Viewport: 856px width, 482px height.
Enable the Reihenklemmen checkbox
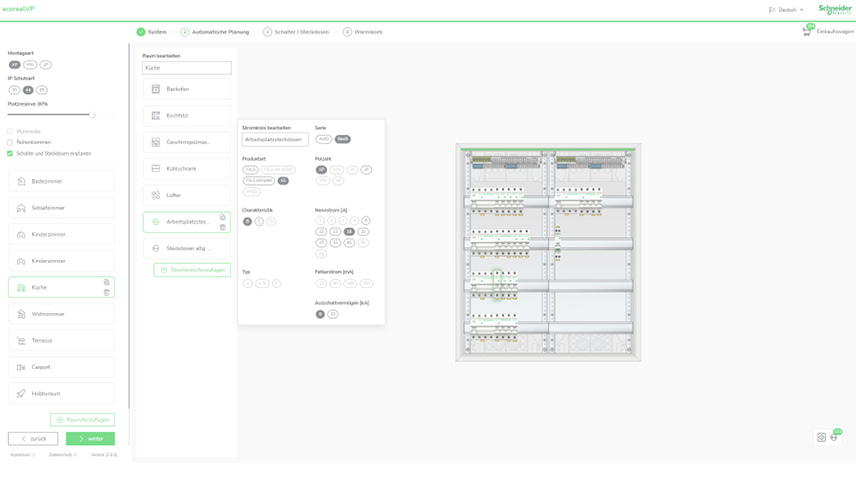point(10,142)
